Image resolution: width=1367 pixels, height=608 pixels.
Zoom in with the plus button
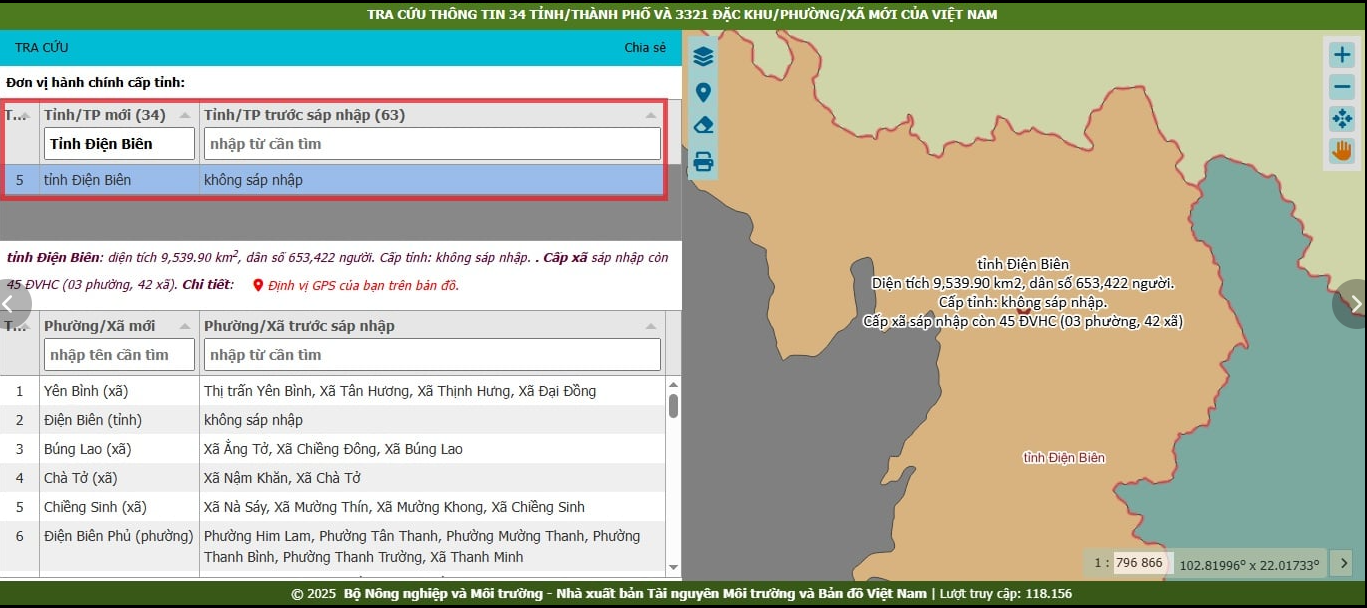1341,55
